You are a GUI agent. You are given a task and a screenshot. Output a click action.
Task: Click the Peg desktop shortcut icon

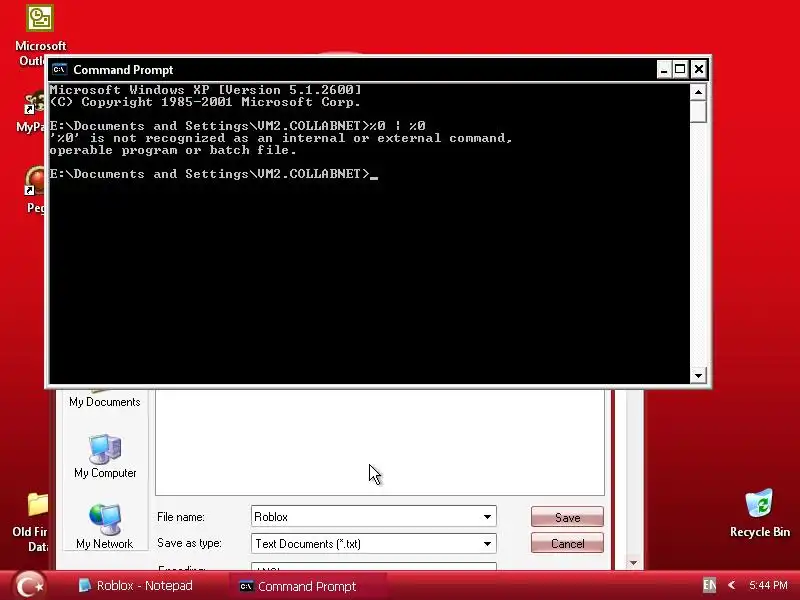[x=35, y=181]
